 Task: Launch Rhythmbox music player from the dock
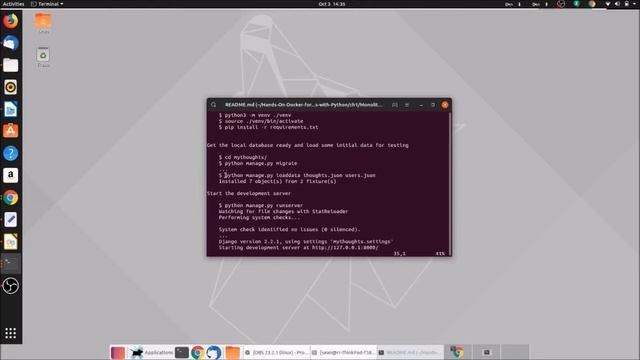[11, 87]
